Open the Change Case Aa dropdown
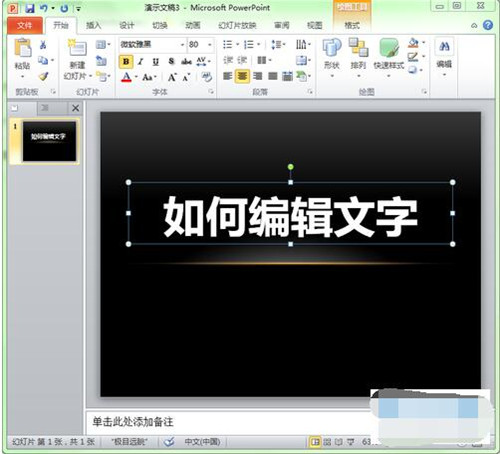 pyautogui.click(x=149, y=78)
